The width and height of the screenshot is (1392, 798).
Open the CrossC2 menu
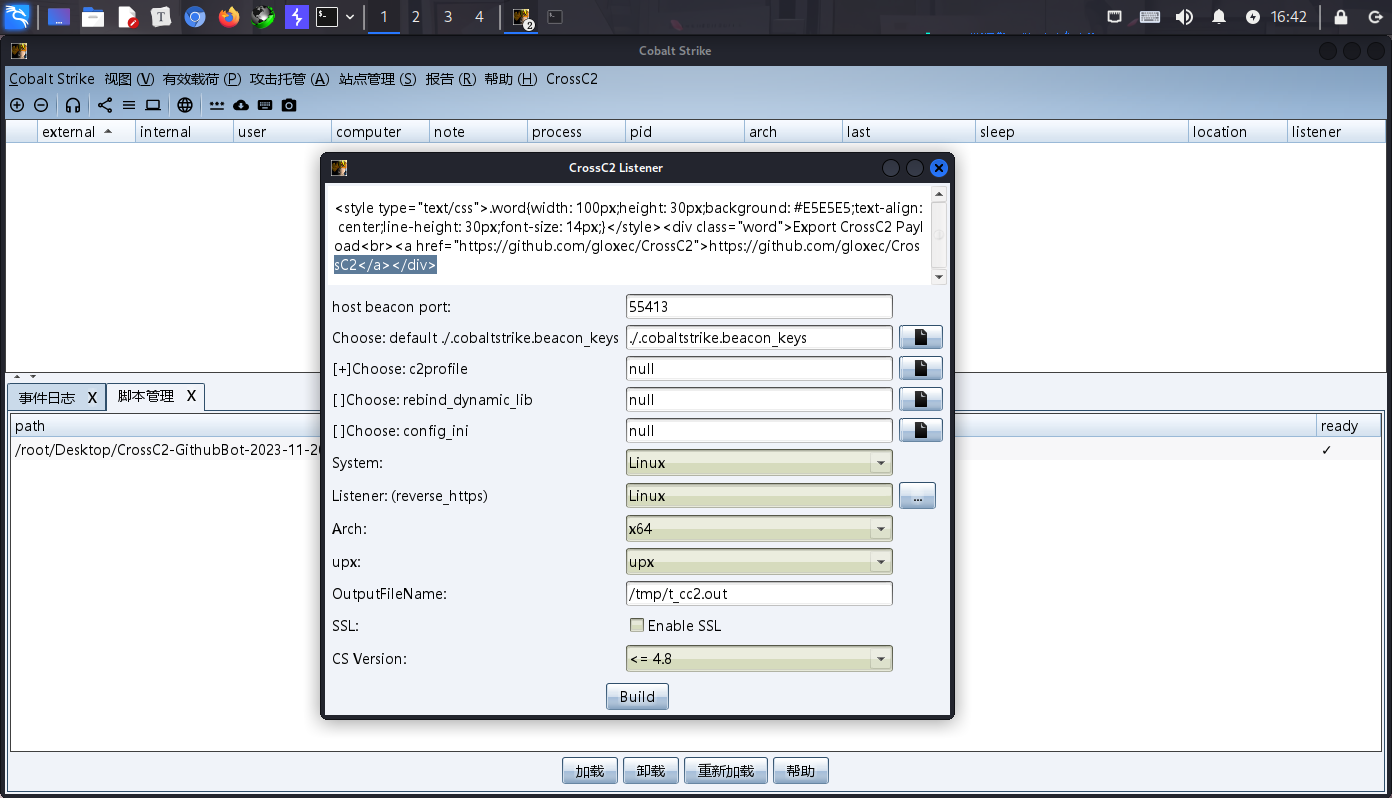click(x=572, y=79)
